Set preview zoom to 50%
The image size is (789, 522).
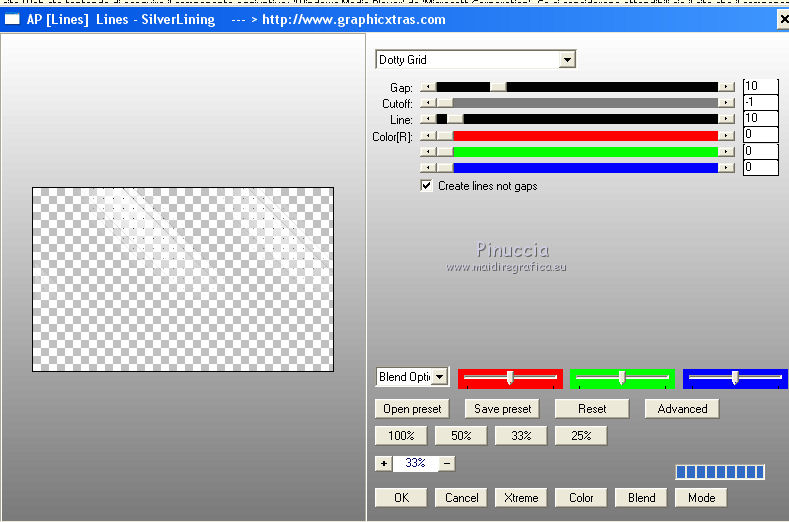coord(461,435)
